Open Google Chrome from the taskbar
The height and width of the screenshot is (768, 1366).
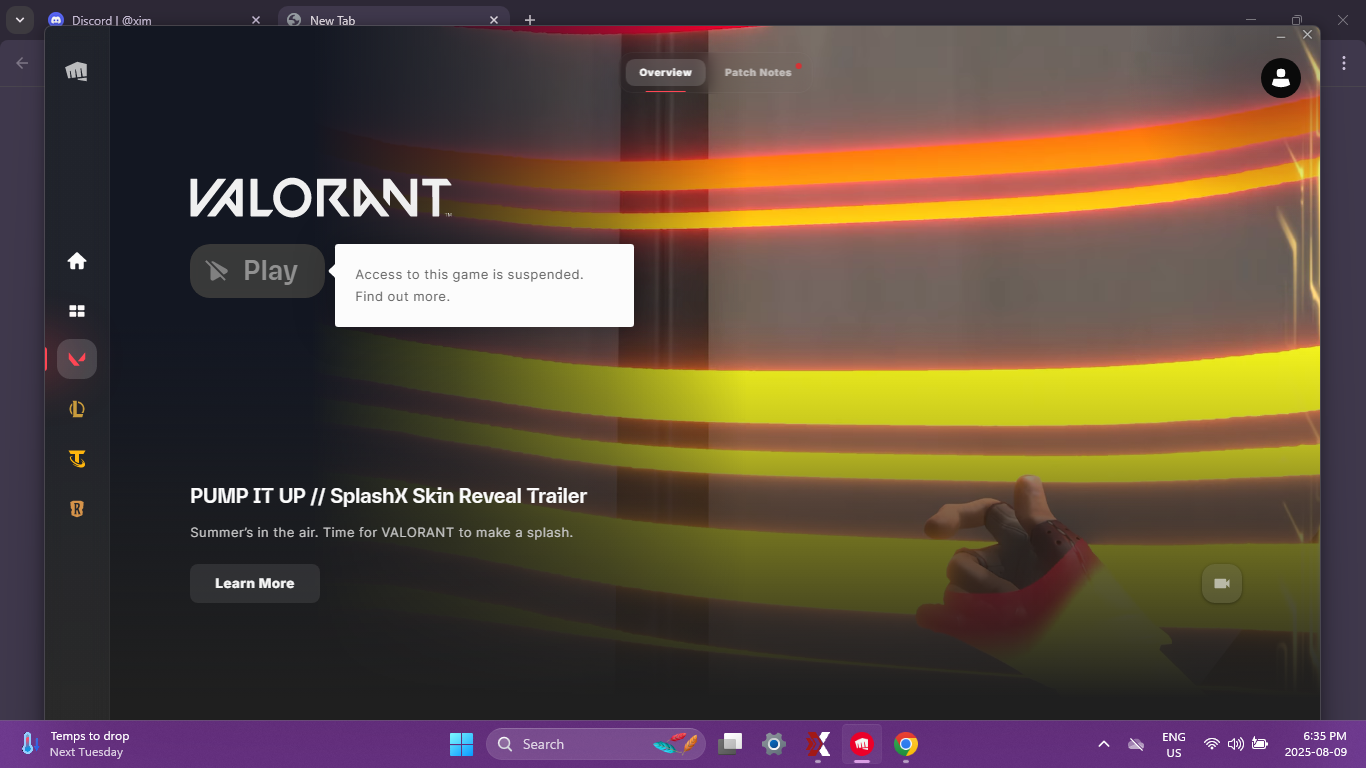906,744
